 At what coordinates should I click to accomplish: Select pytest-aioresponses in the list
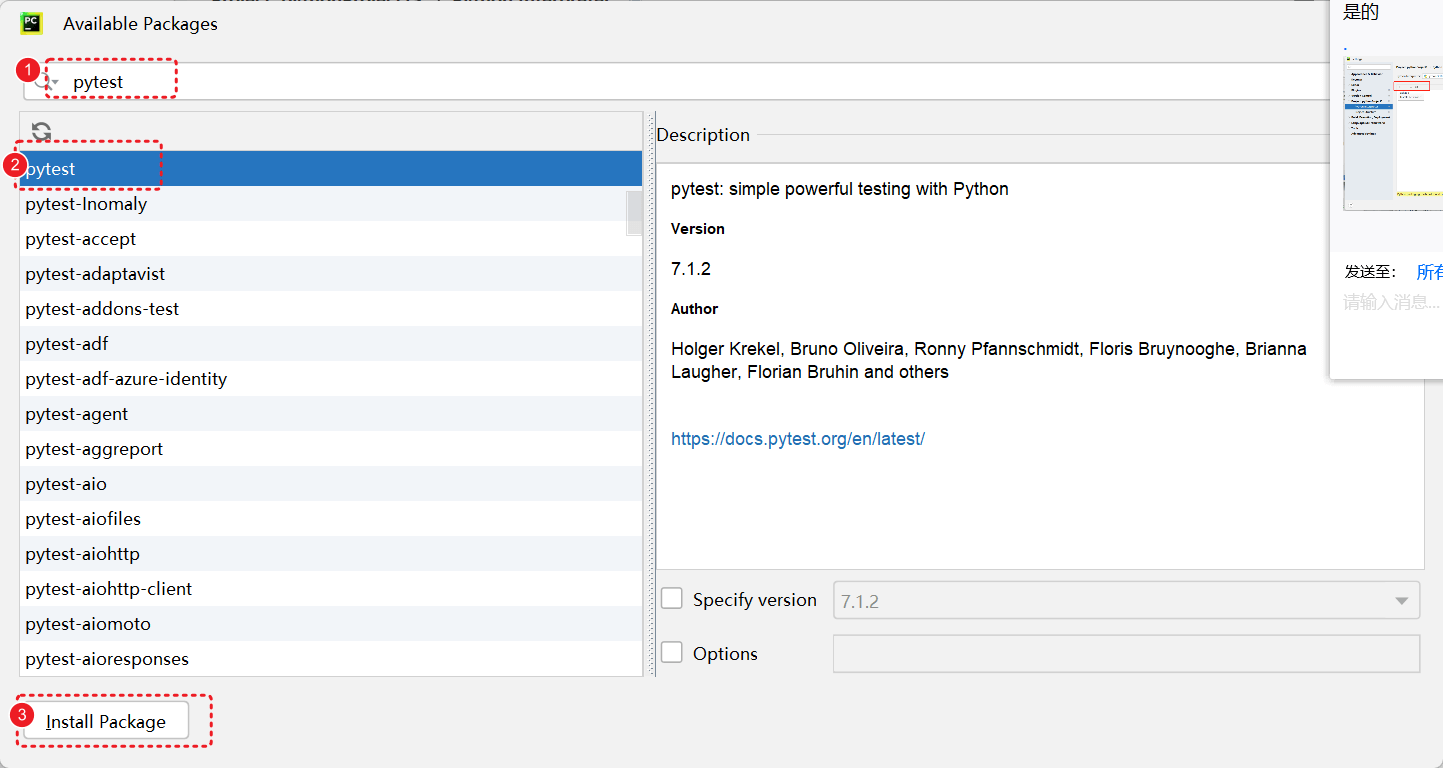tap(330, 659)
